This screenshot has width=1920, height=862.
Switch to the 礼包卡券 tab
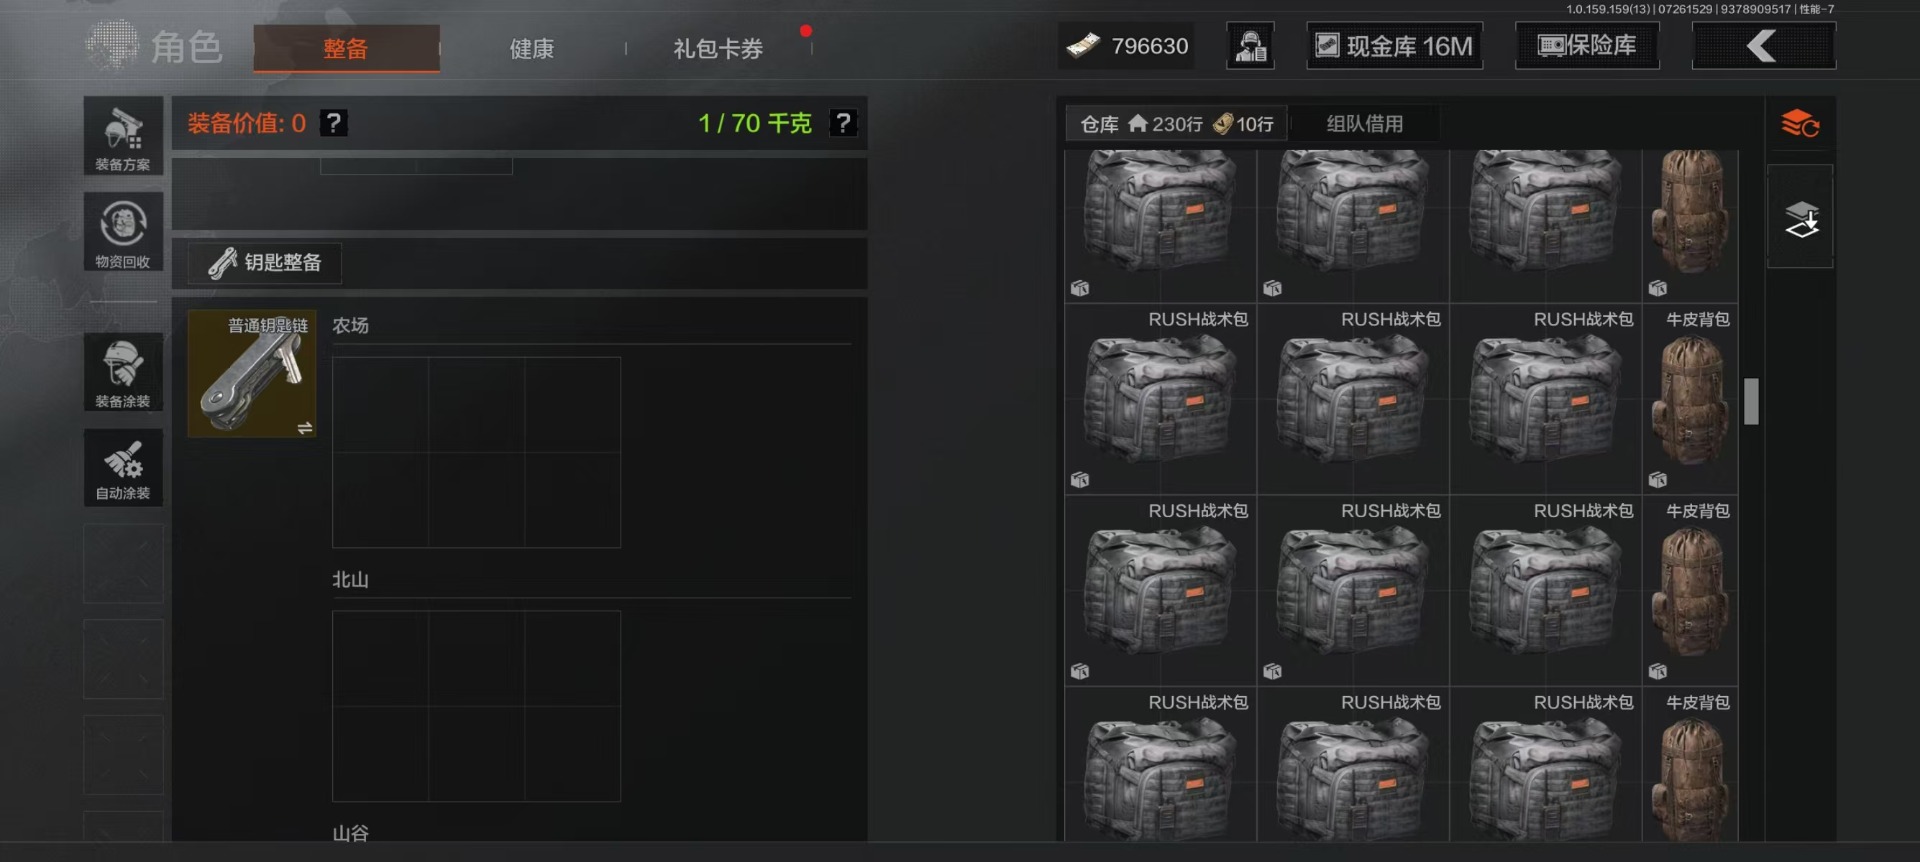coord(718,48)
